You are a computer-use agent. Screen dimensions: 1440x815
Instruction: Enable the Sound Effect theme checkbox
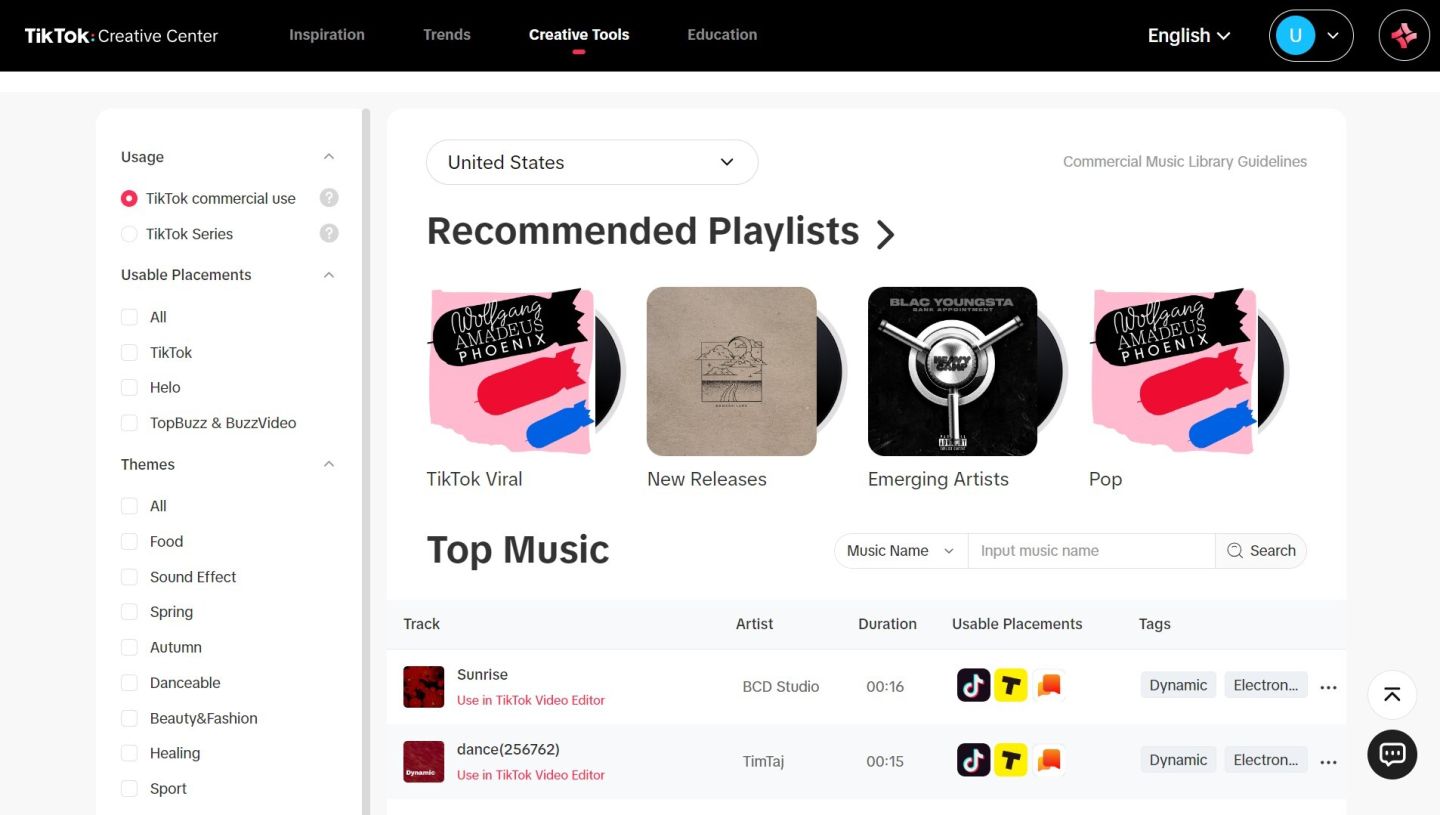click(x=129, y=577)
